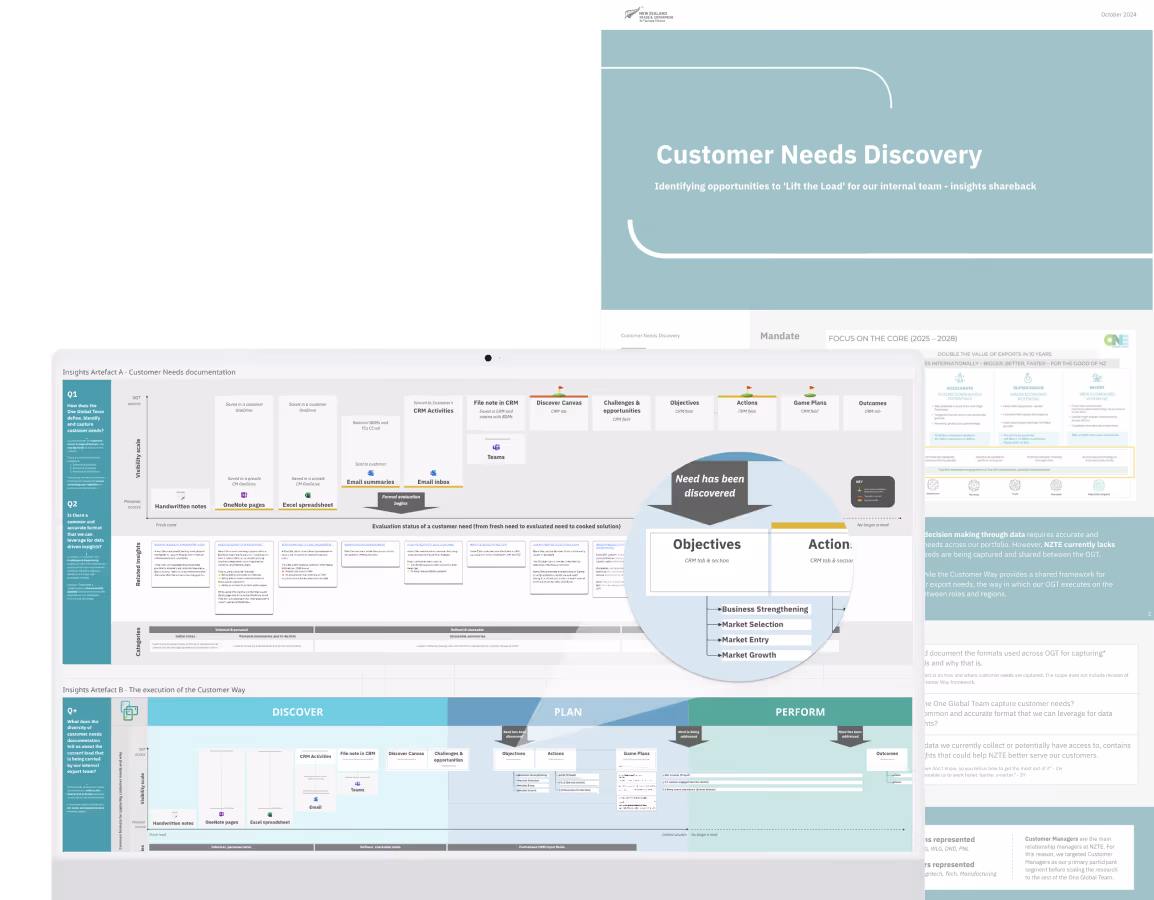
Task: Click the green ONE logo on Mandate slide
Action: click(x=1116, y=339)
